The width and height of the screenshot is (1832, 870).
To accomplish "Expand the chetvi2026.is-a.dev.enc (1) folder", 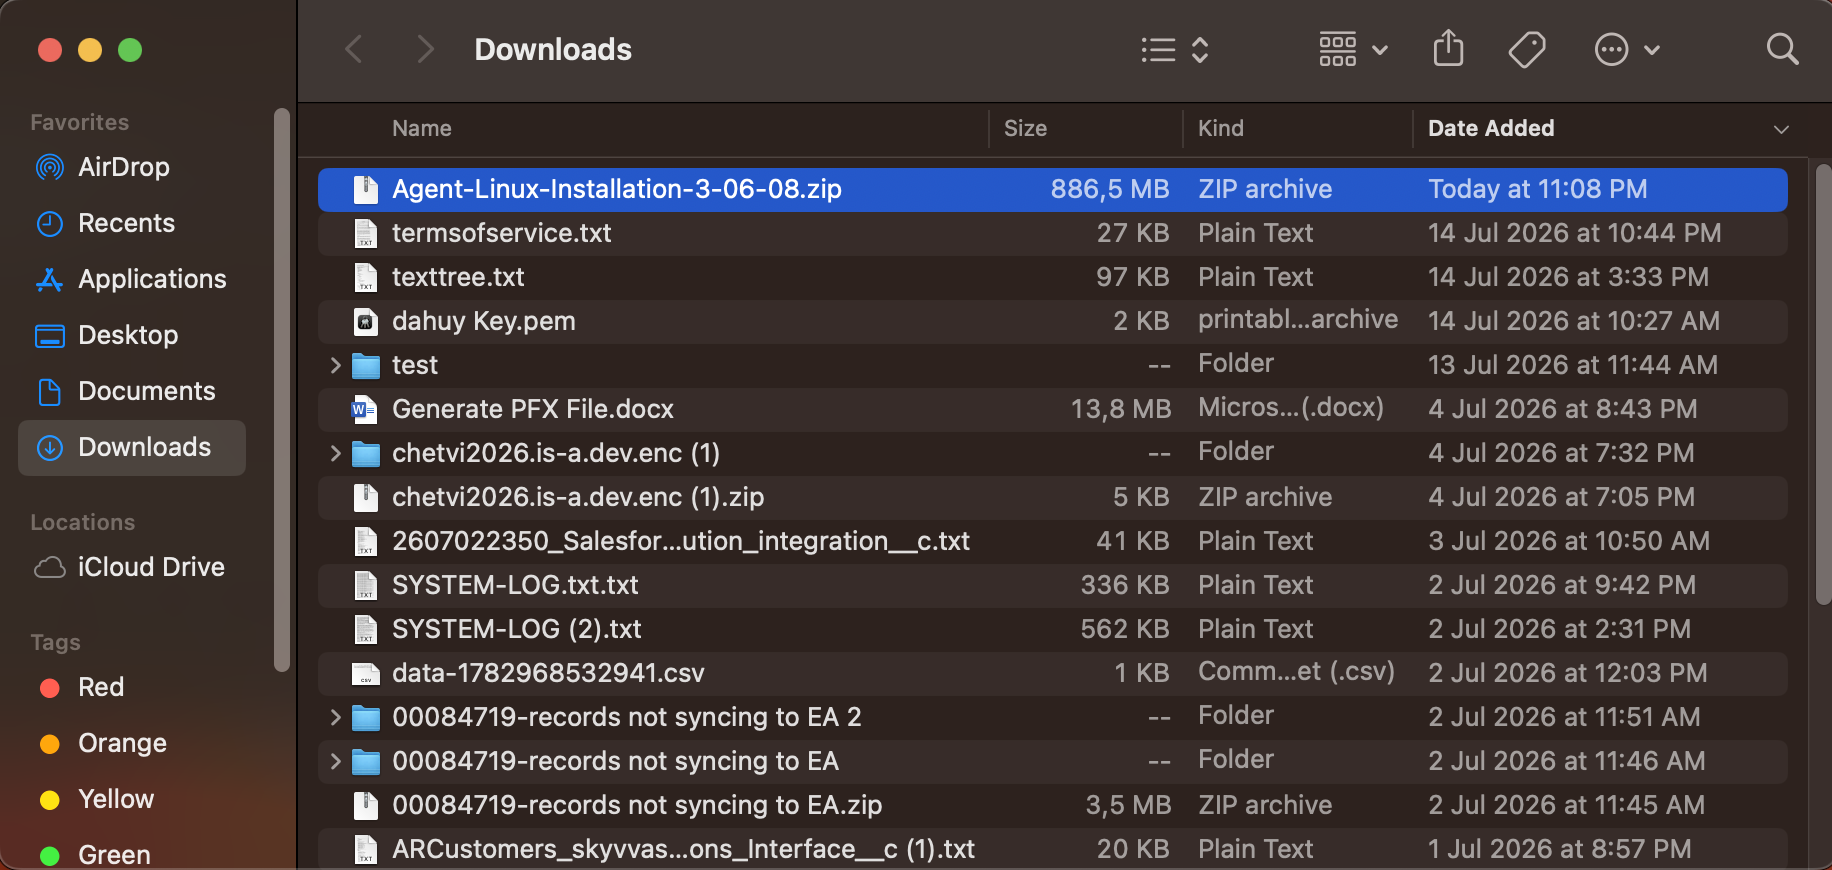I will [x=335, y=453].
